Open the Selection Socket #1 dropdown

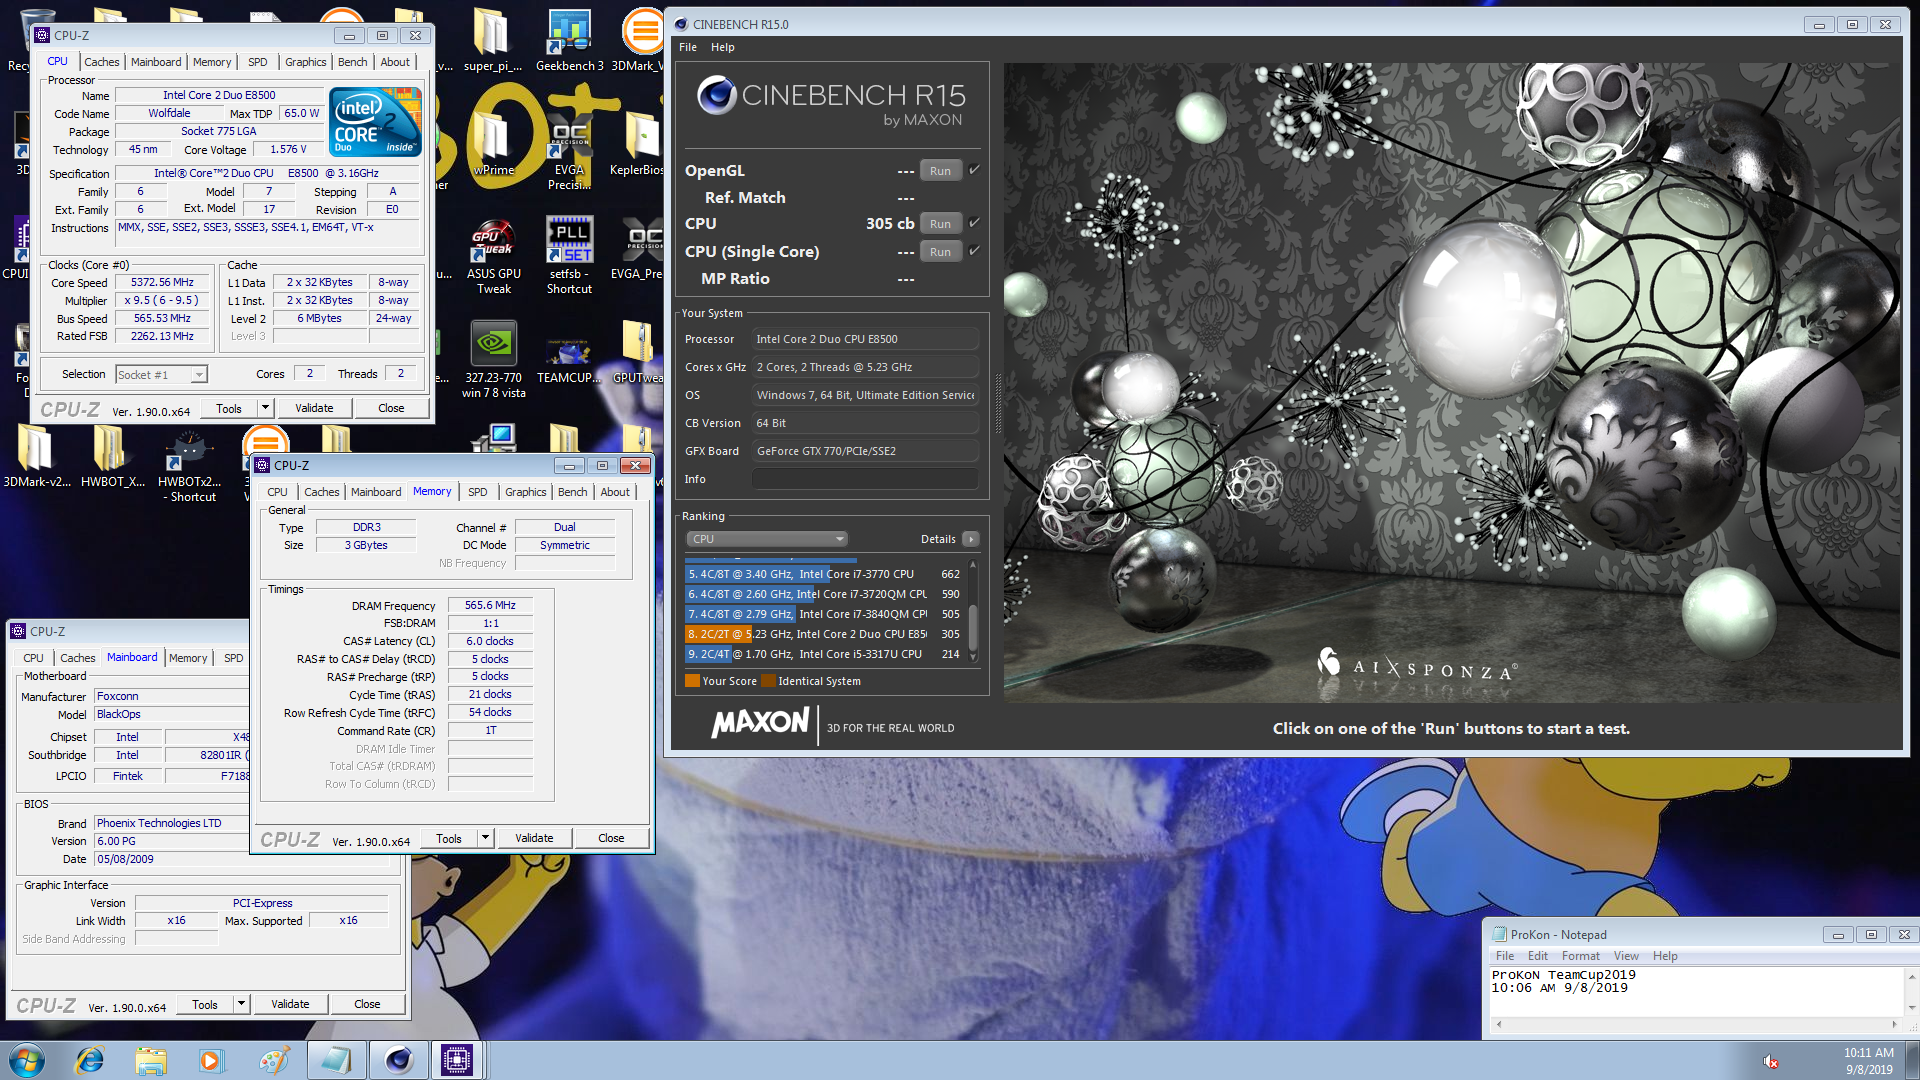(x=161, y=375)
